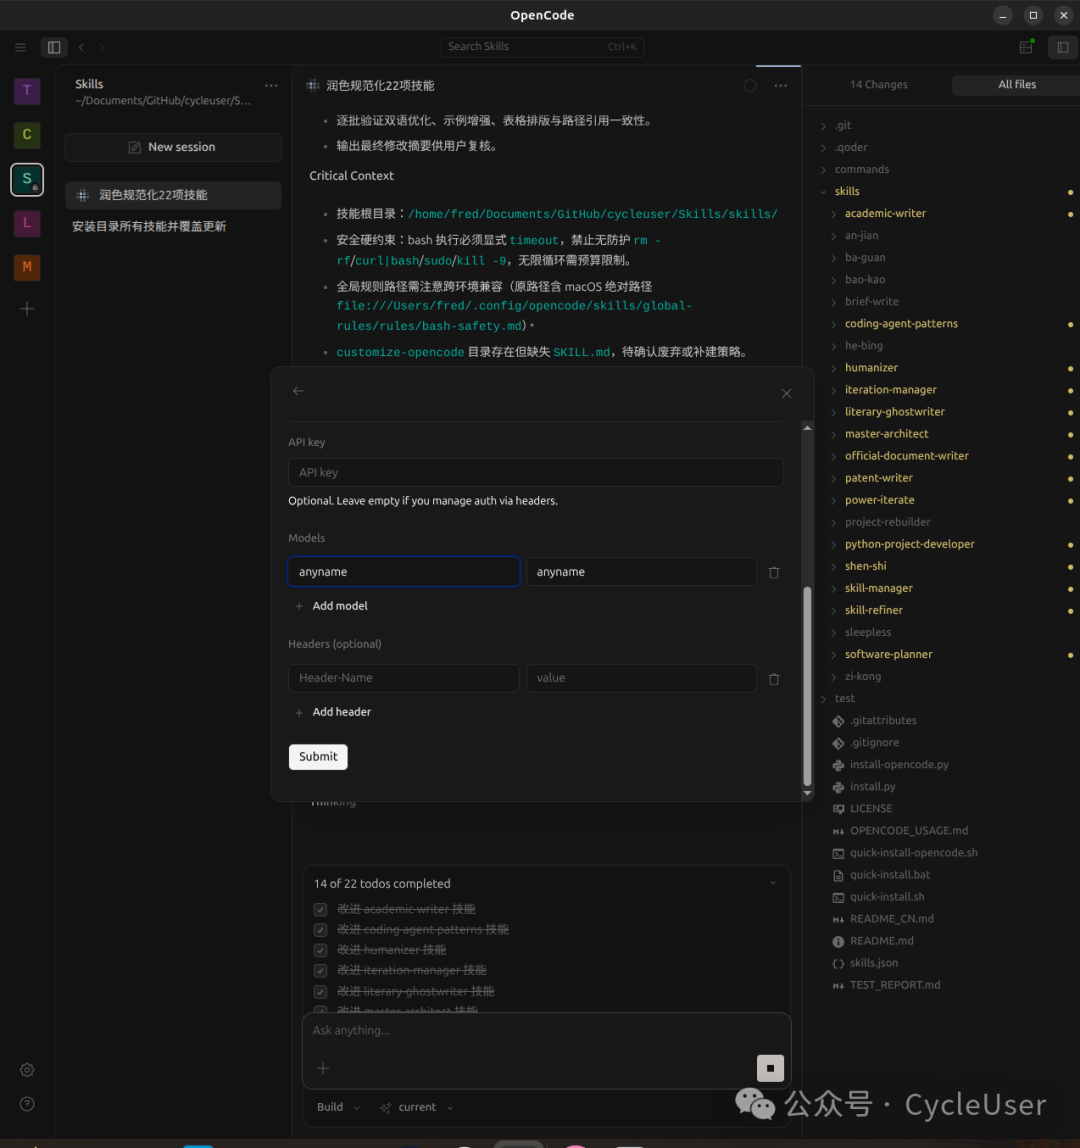The image size is (1080, 1148).
Task: Focus the second anyname model name field
Action: pos(641,573)
